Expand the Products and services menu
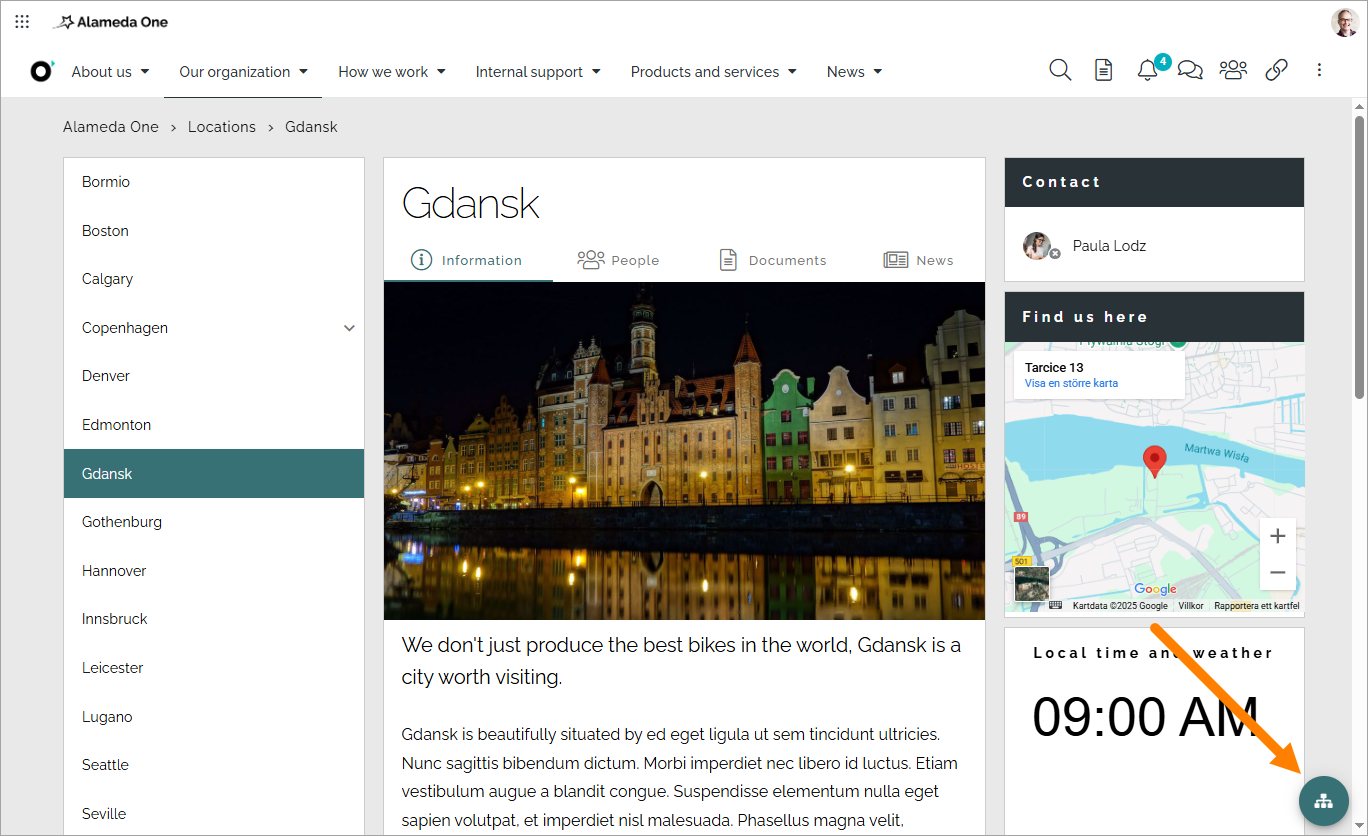 click(713, 72)
